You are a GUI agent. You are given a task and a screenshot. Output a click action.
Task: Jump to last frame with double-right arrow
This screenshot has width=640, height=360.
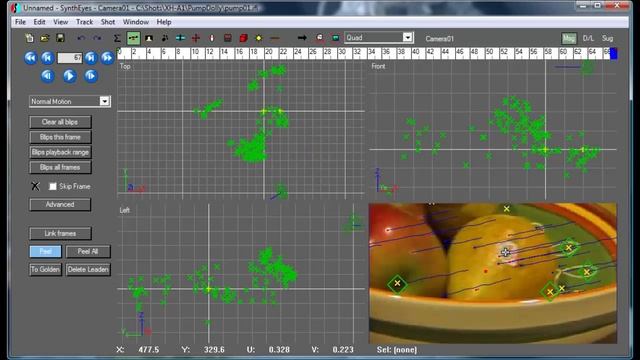(107, 58)
